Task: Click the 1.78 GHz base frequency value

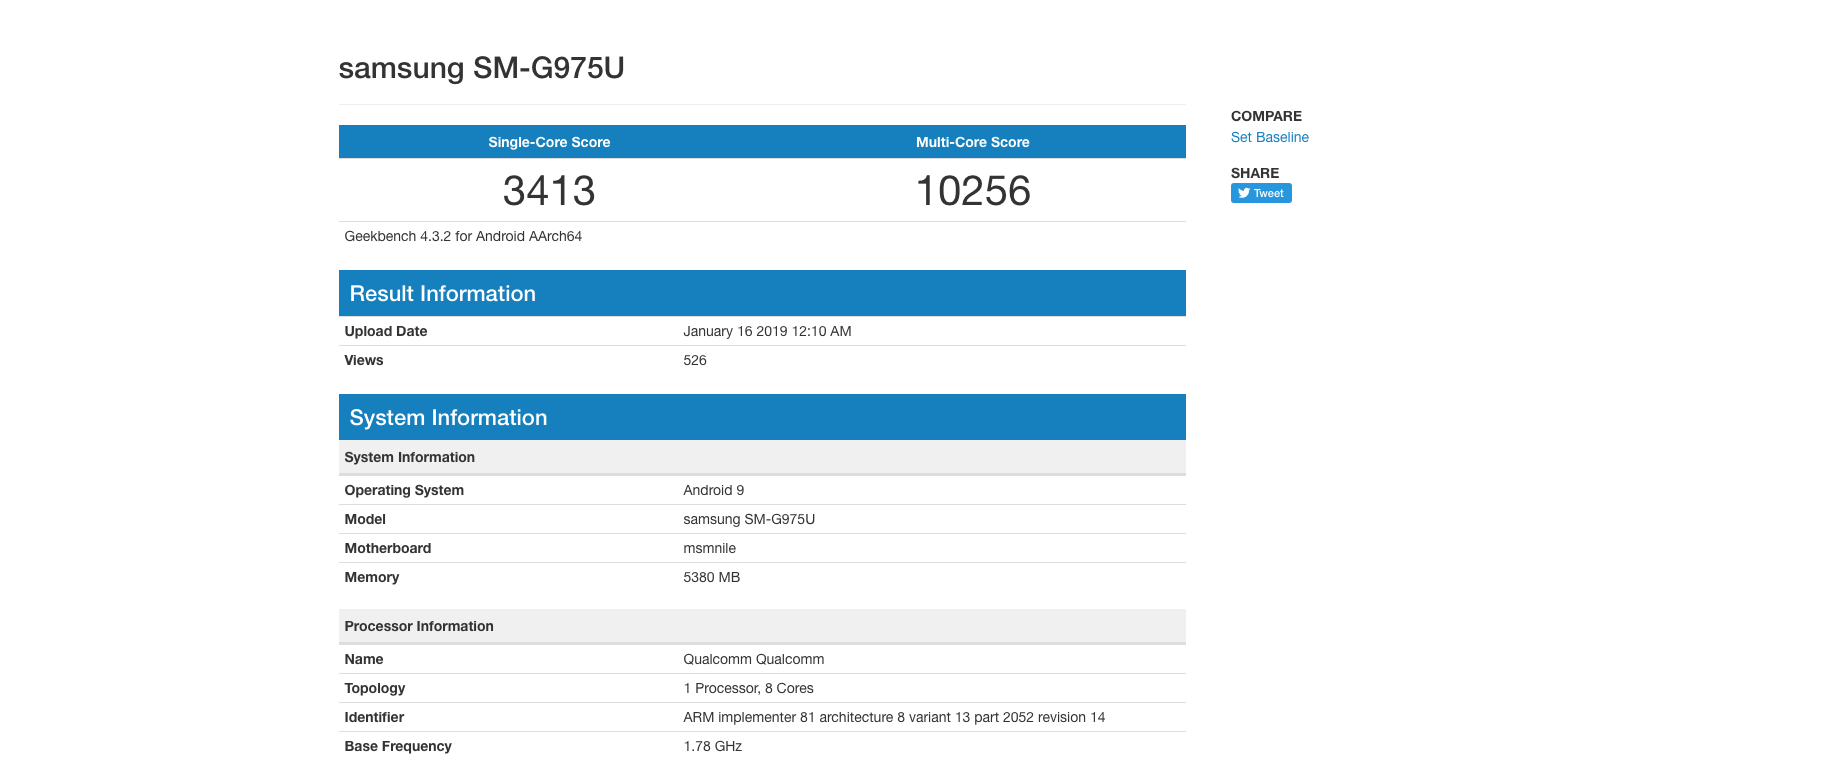Action: pyautogui.click(x=712, y=746)
